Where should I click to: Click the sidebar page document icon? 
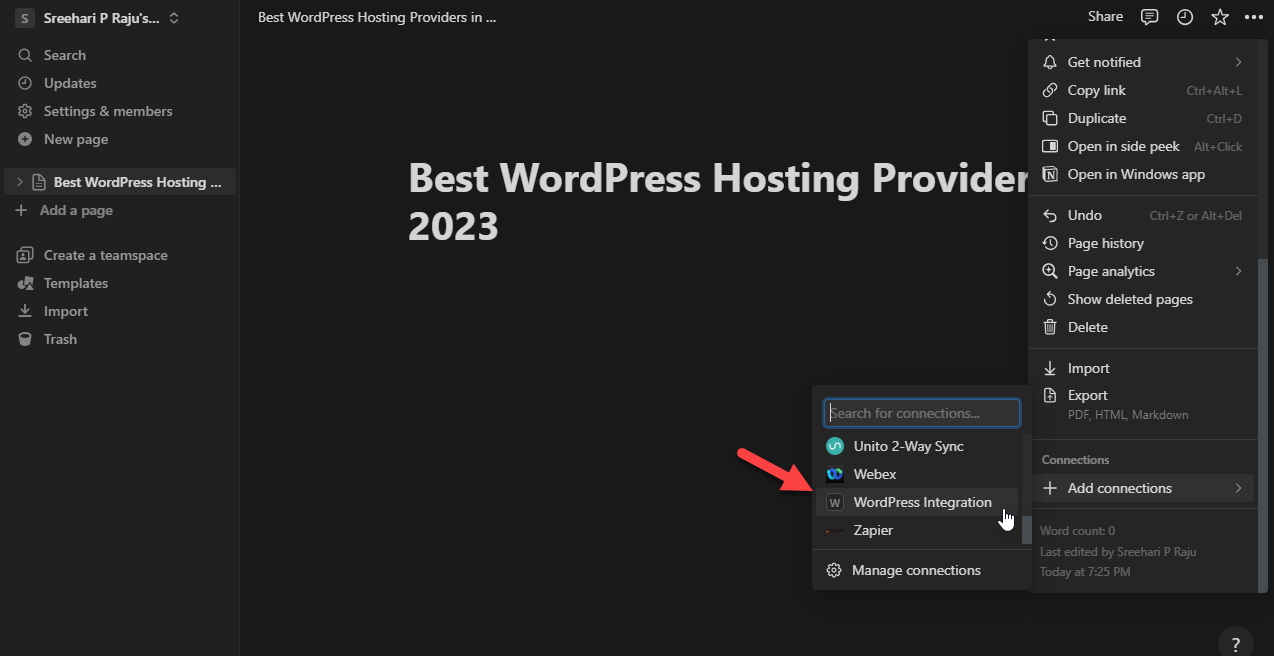[x=39, y=182]
